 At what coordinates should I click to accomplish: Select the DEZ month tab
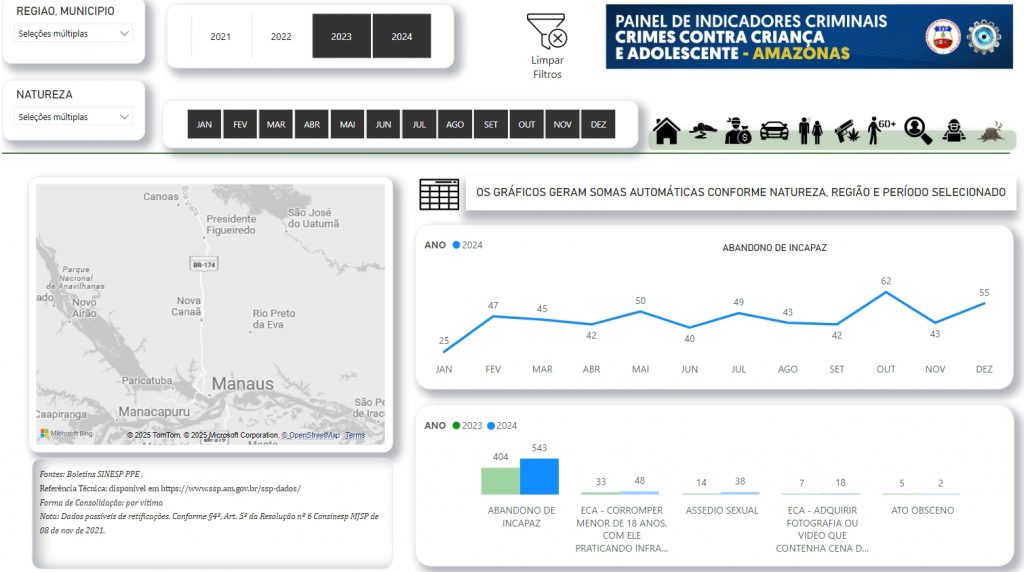pyautogui.click(x=598, y=125)
